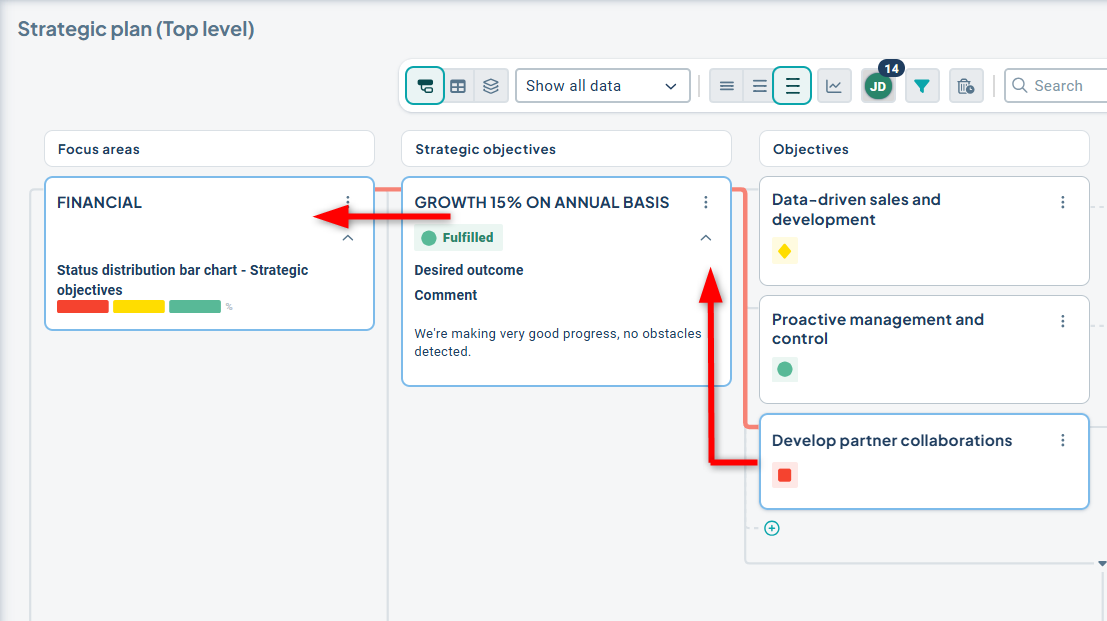Screen dimensions: 1107x621
Task: Open the stacked layers view
Action: pyautogui.click(x=490, y=86)
